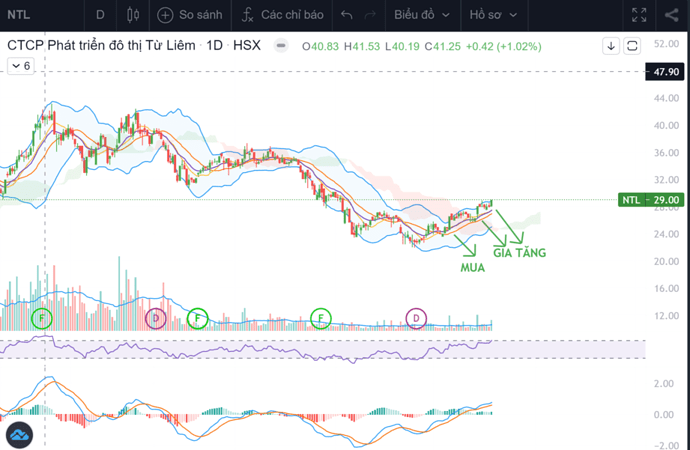Collapse the indicator legend with chevron 6
This screenshot has height=450, width=690.
(x=21, y=66)
